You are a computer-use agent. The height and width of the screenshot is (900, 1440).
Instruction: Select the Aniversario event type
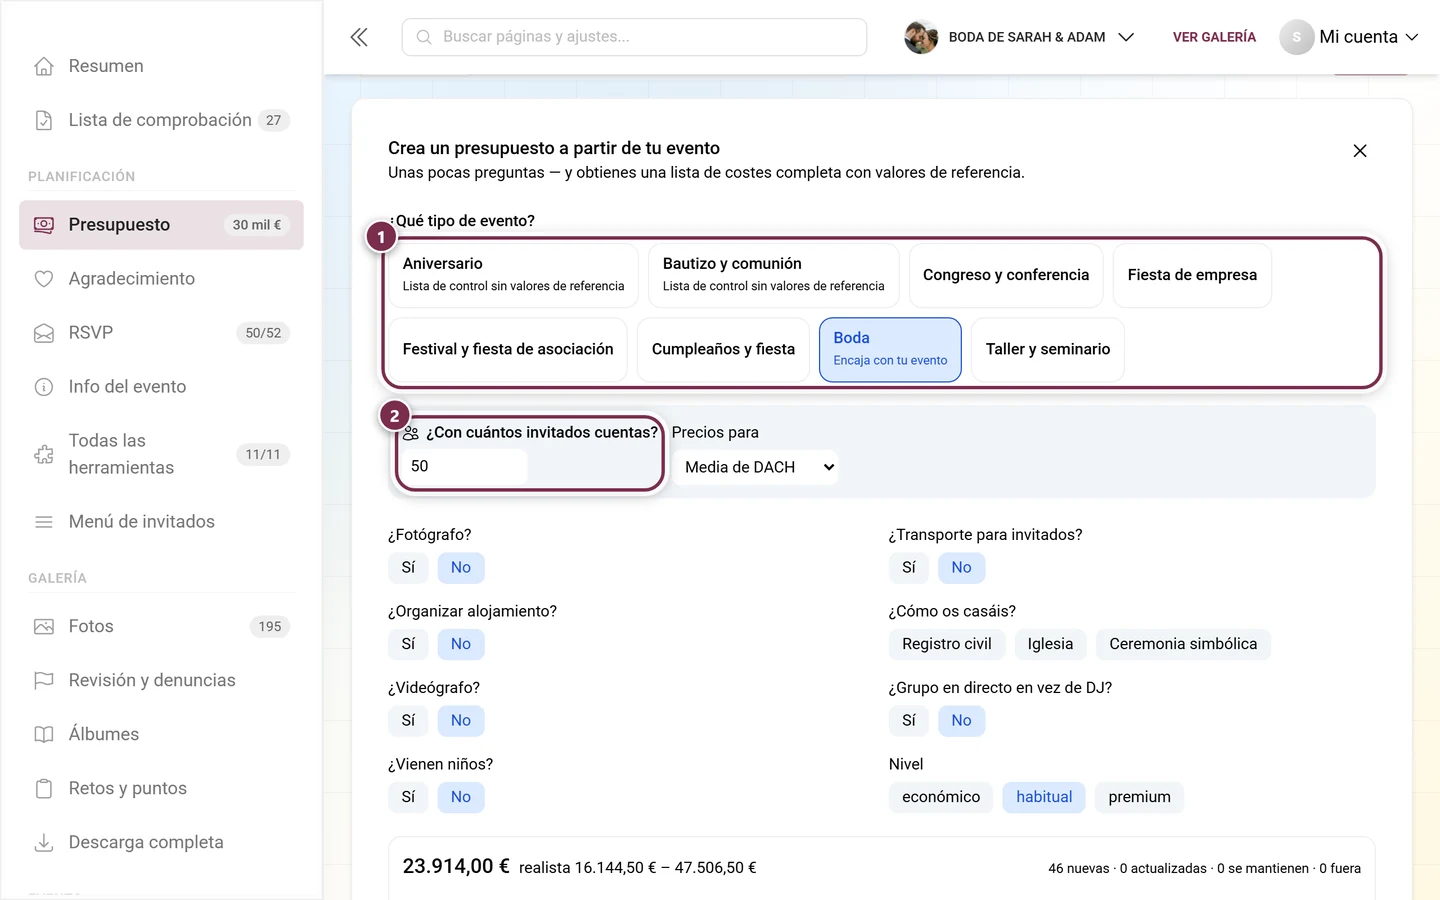(x=513, y=275)
